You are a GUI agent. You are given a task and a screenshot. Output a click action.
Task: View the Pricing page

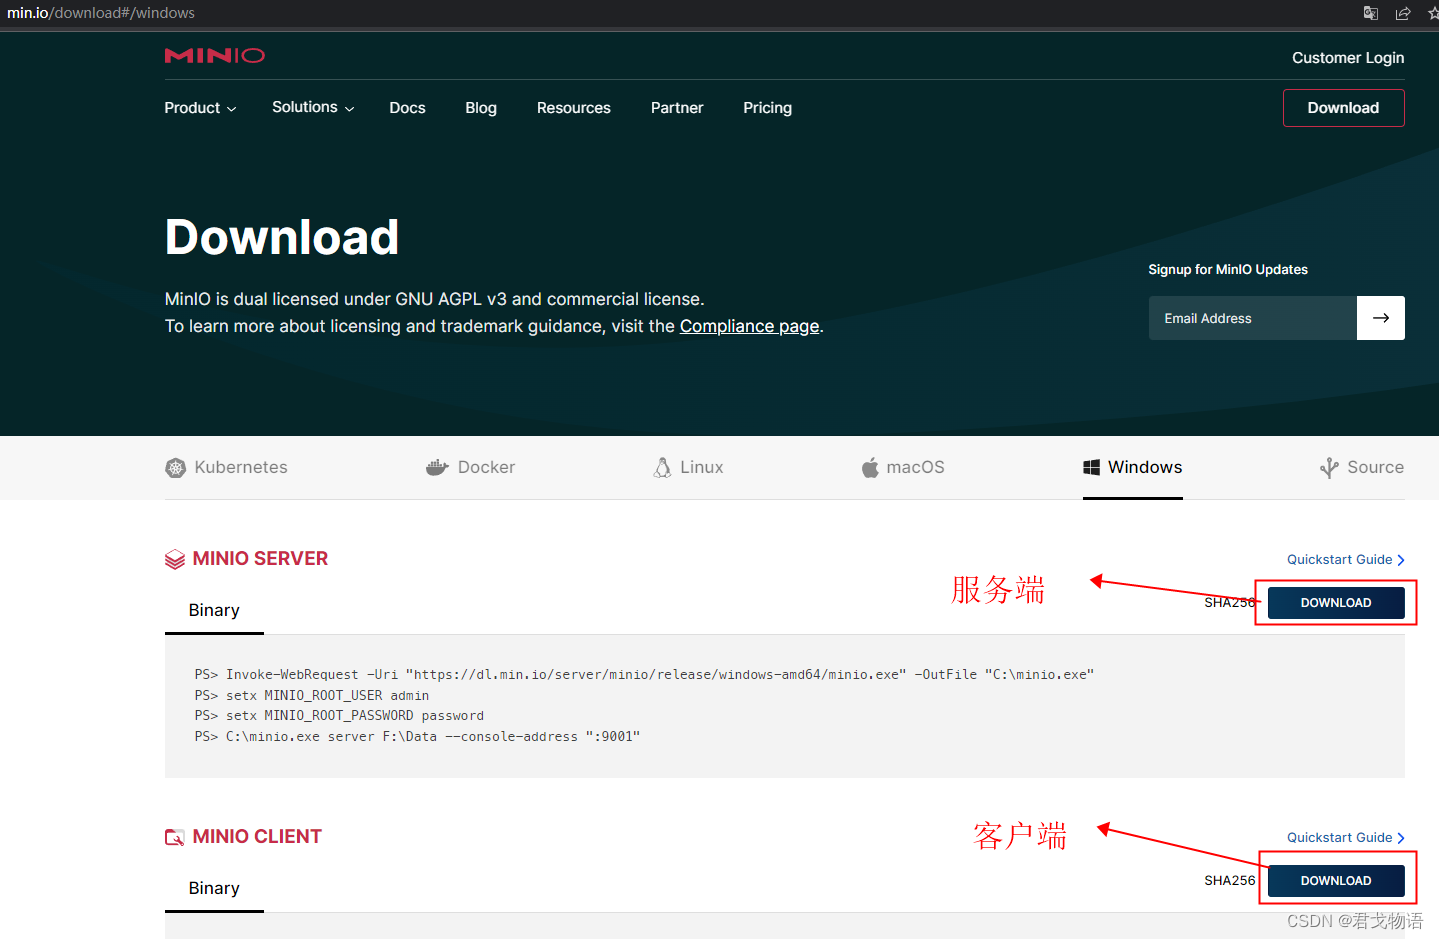pyautogui.click(x=767, y=108)
